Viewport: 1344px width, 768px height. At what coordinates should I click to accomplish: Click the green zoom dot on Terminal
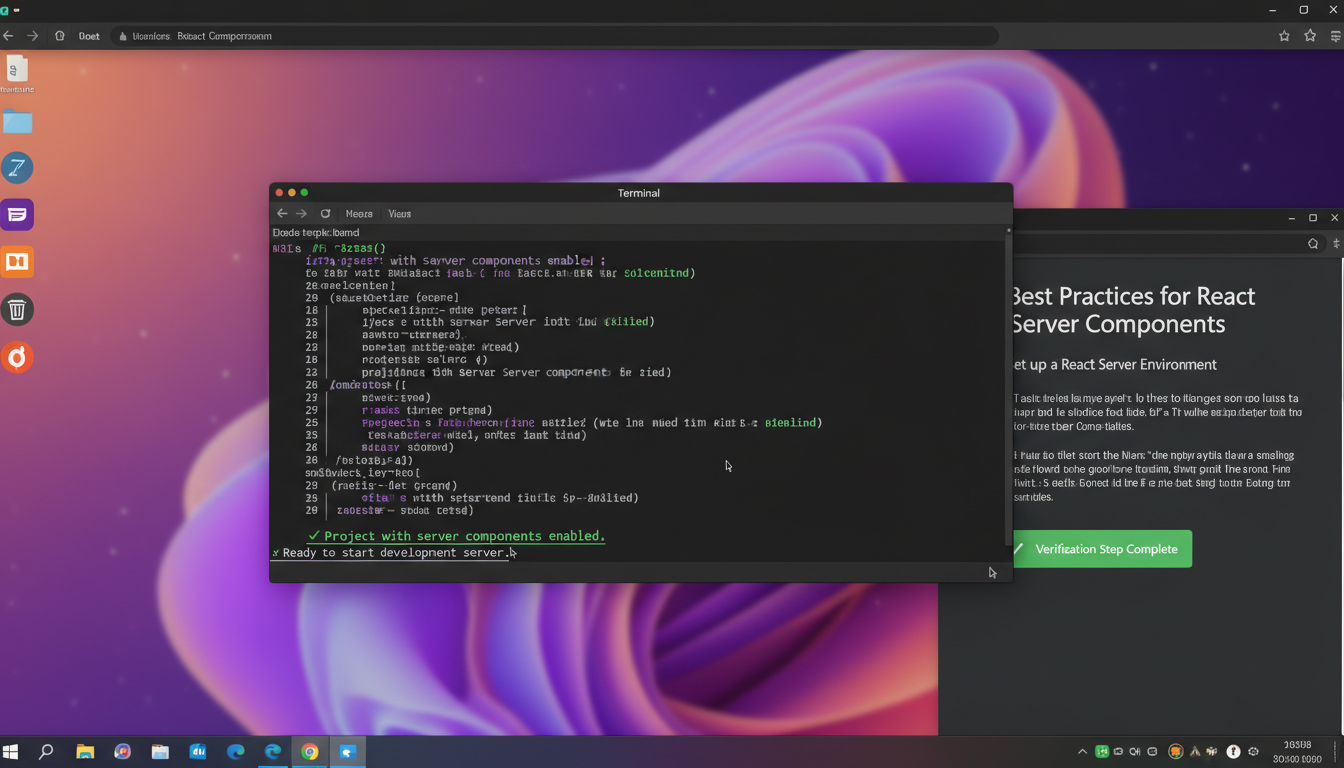pos(305,192)
